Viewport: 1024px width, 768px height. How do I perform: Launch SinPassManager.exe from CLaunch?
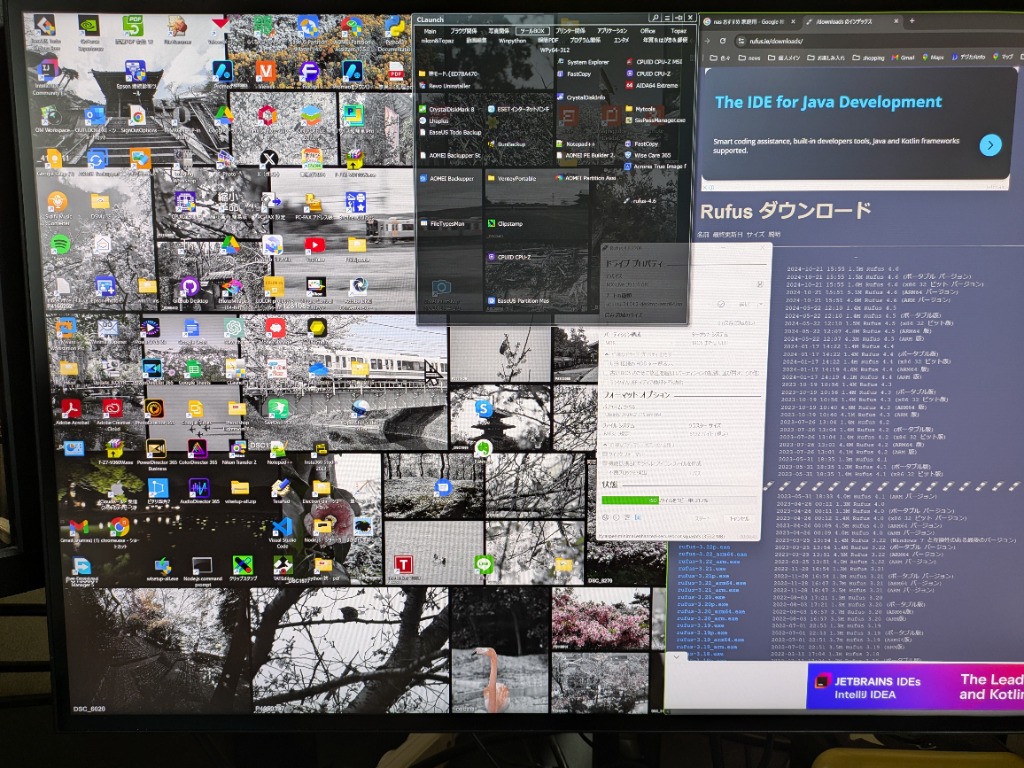[x=655, y=120]
